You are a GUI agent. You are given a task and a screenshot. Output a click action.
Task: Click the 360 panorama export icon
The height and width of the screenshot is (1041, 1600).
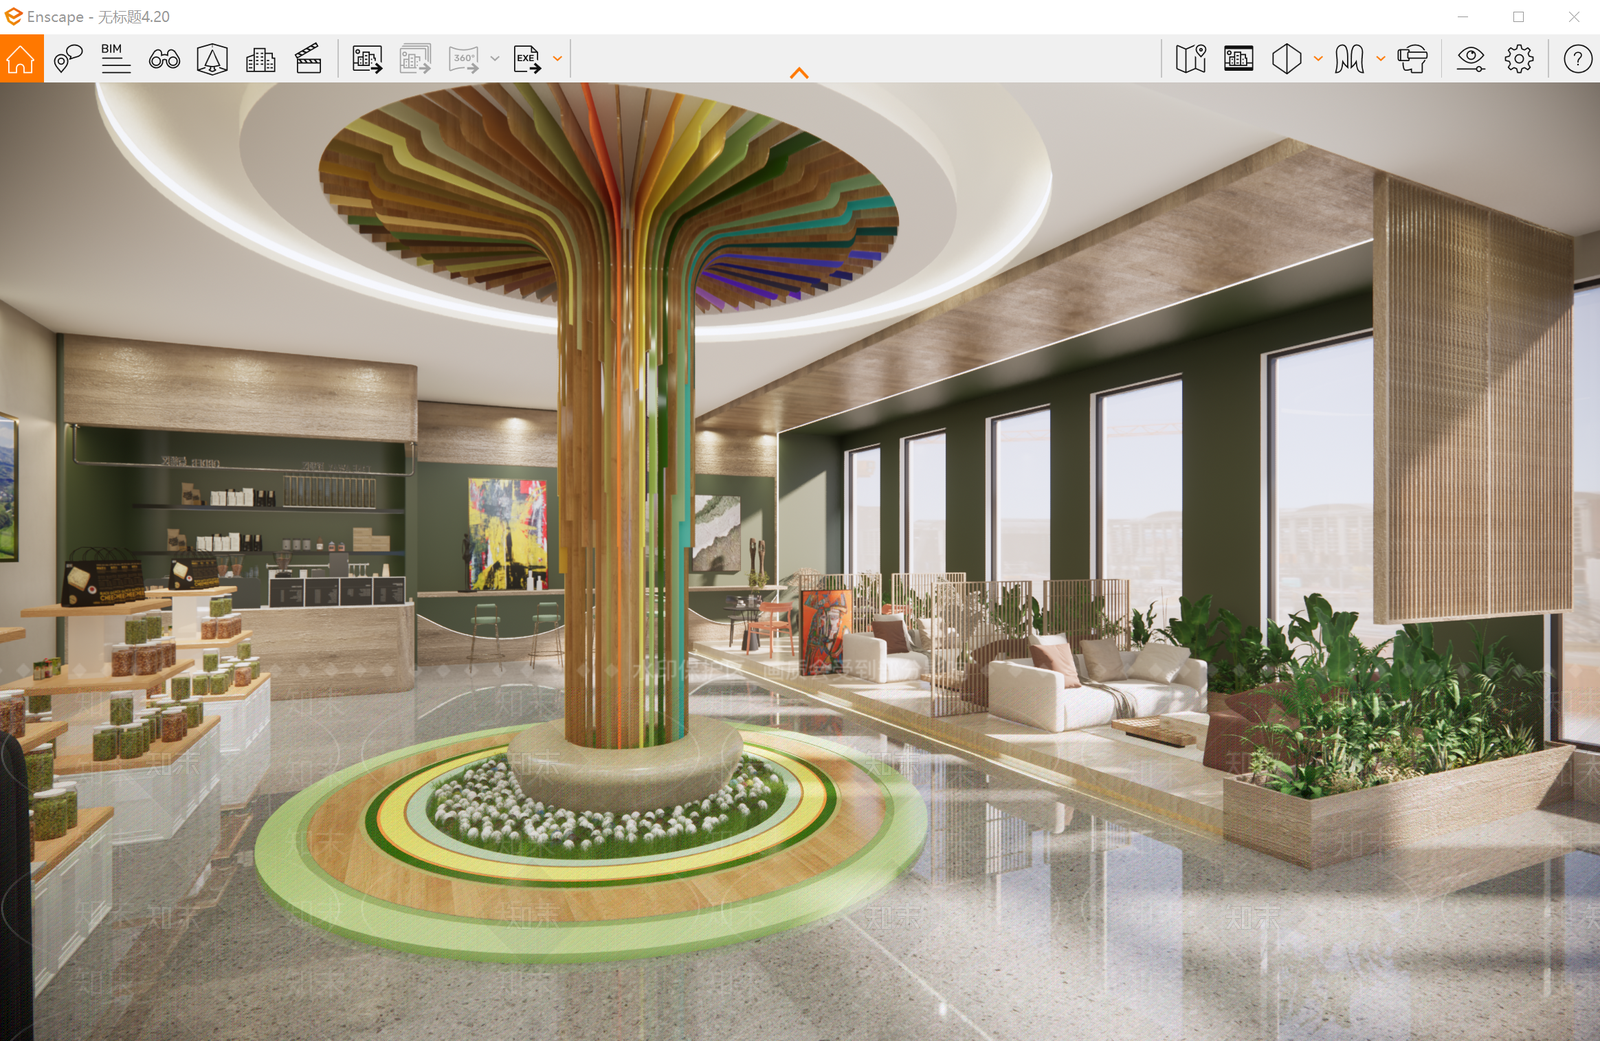coord(464,59)
